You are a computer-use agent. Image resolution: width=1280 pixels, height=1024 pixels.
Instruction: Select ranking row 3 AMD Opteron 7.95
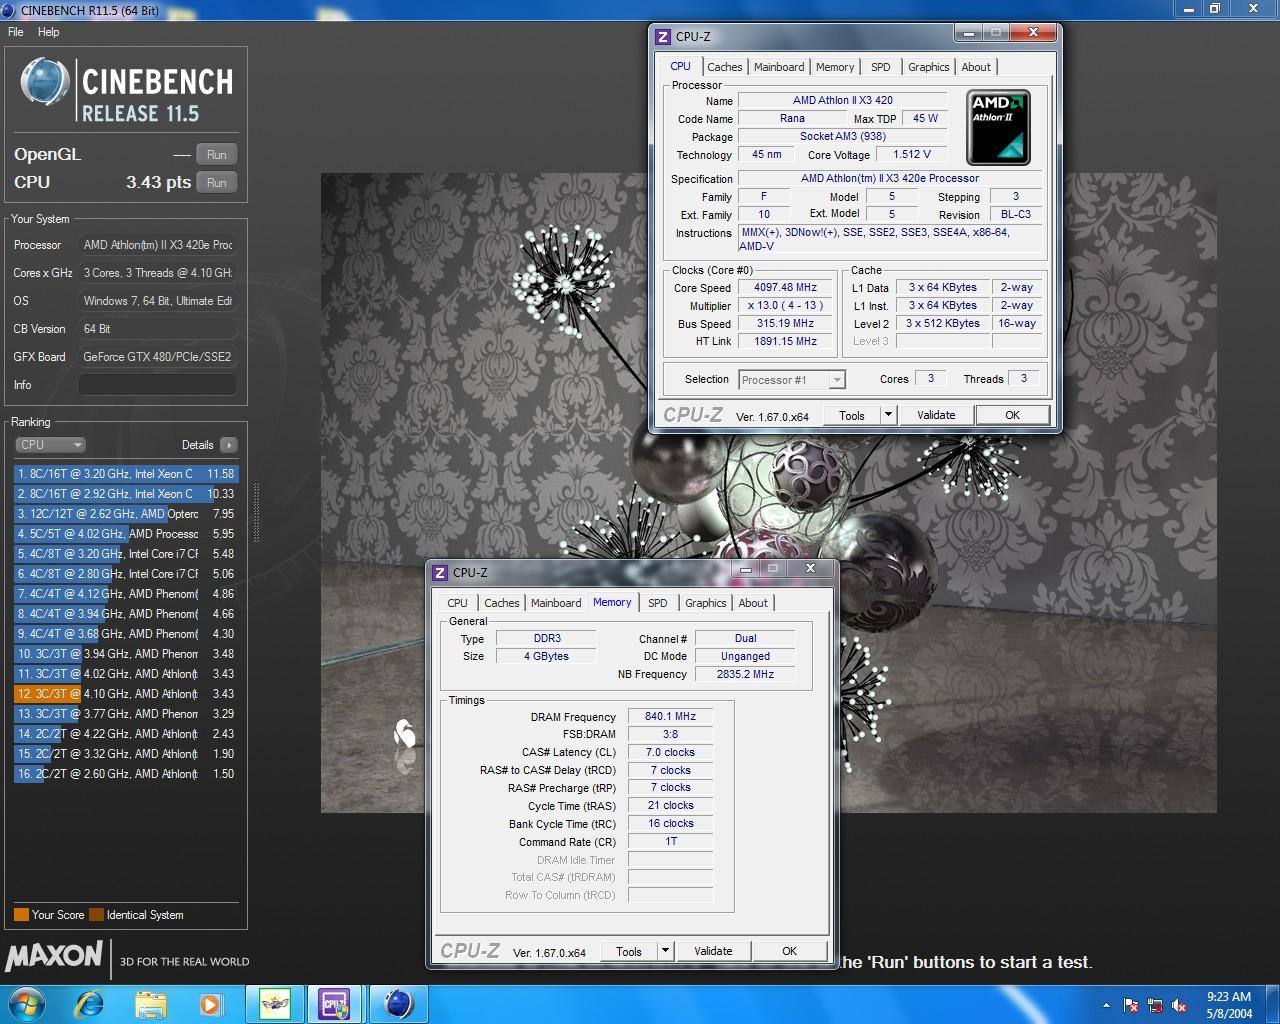point(126,514)
